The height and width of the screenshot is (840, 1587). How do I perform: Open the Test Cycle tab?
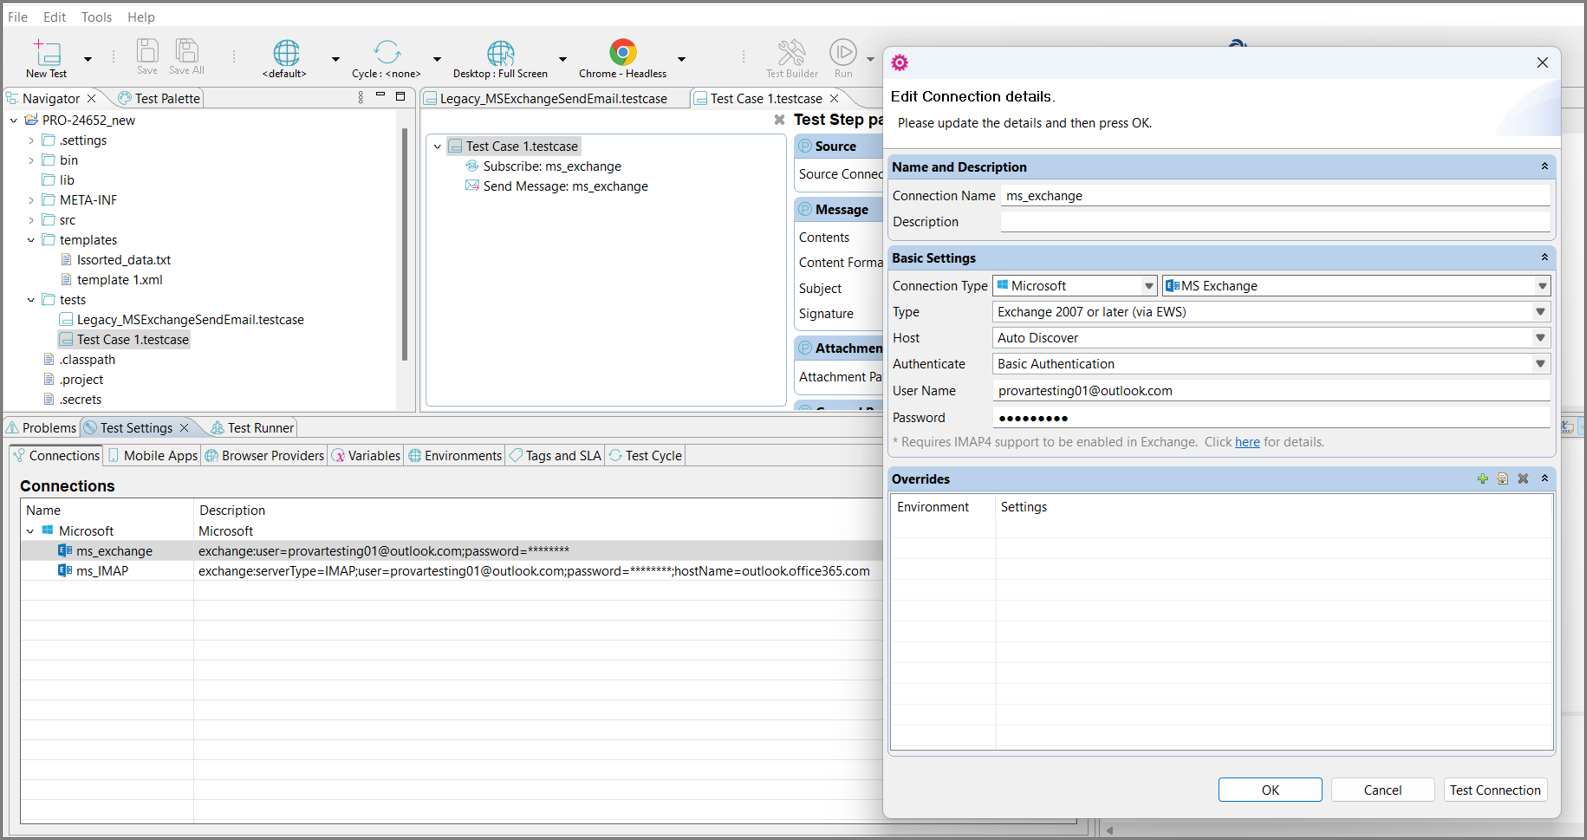[645, 456]
